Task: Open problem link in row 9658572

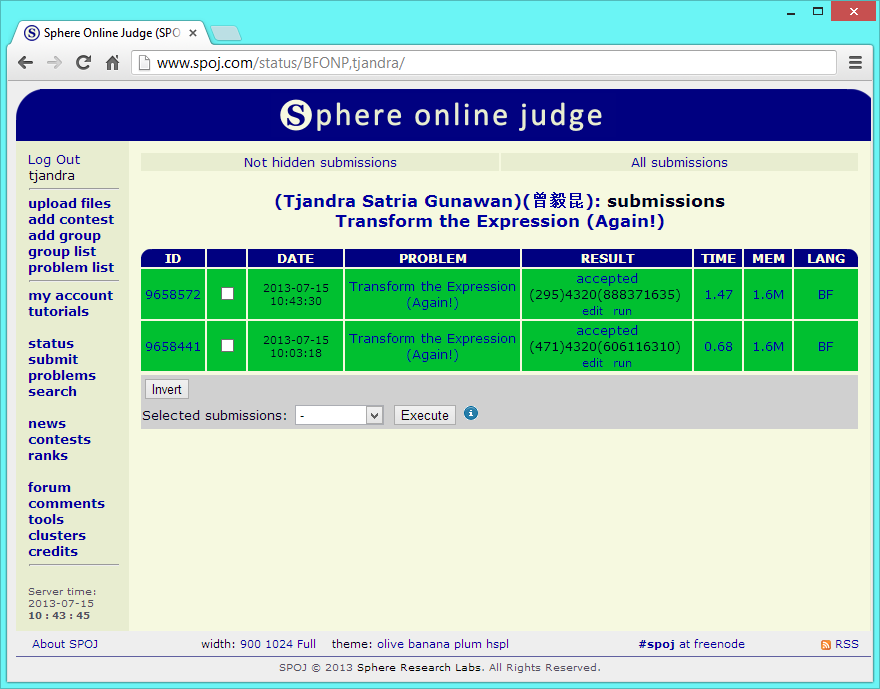Action: 432,295
